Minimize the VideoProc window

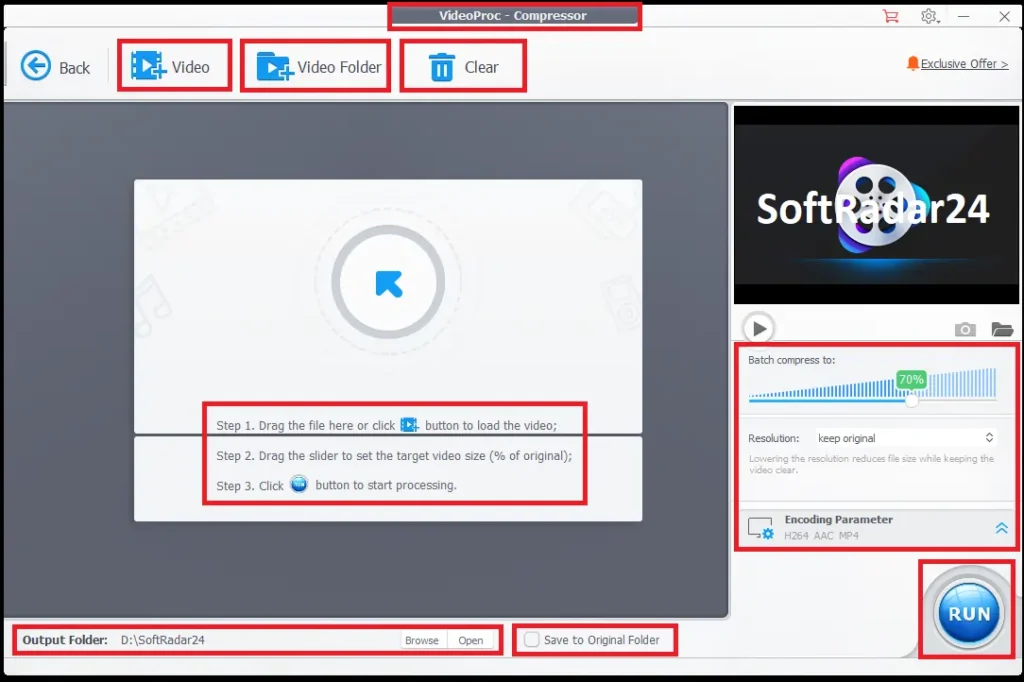(x=963, y=16)
